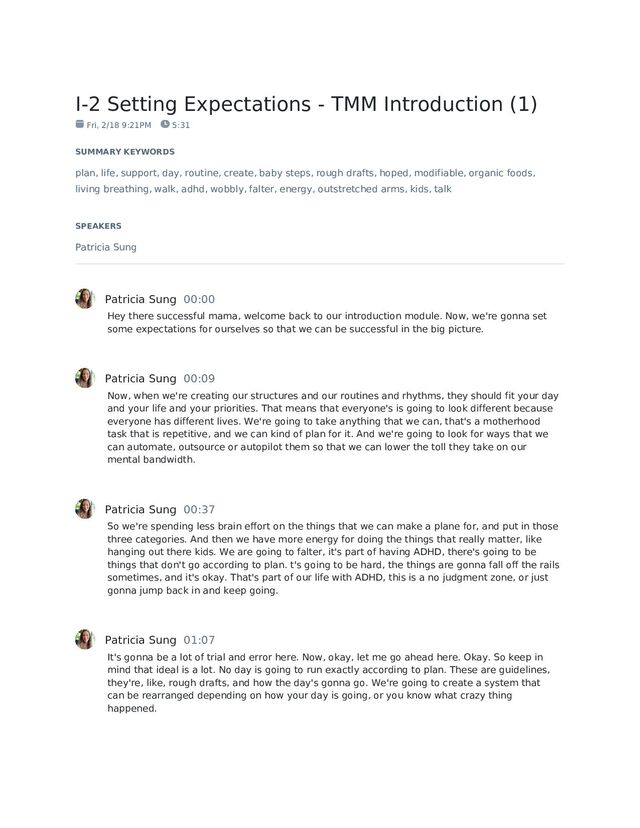Click the 'outstretched arms' keyword
This screenshot has height=828, width=640.
(360, 189)
